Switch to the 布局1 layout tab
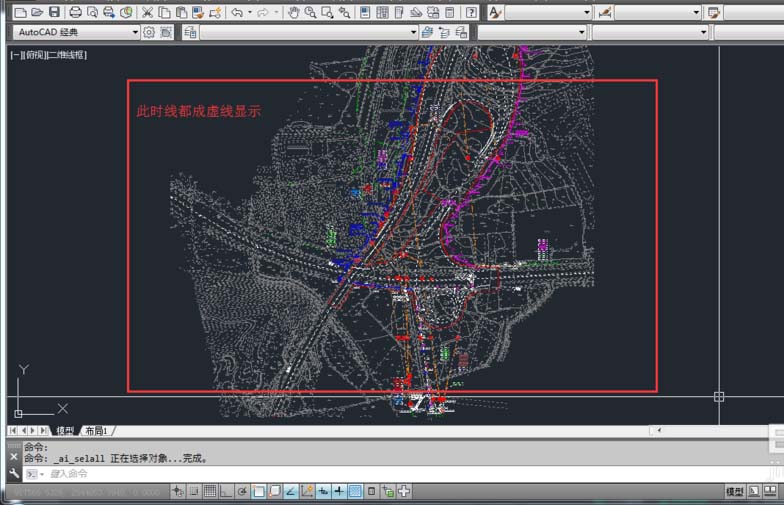This screenshot has height=505, width=784. (96, 431)
